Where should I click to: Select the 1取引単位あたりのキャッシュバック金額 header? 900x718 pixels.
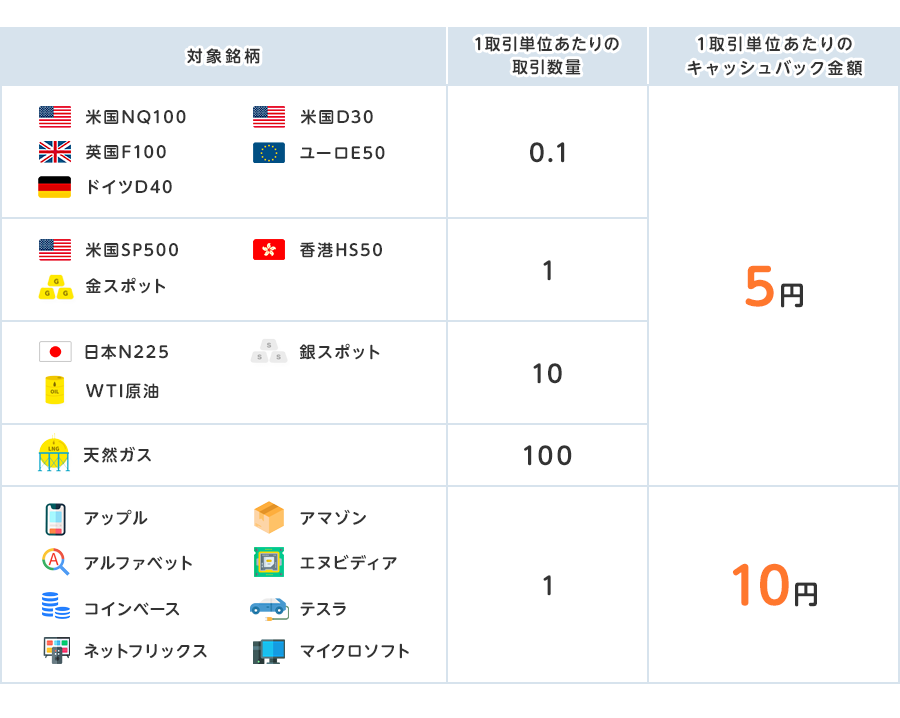(x=773, y=55)
